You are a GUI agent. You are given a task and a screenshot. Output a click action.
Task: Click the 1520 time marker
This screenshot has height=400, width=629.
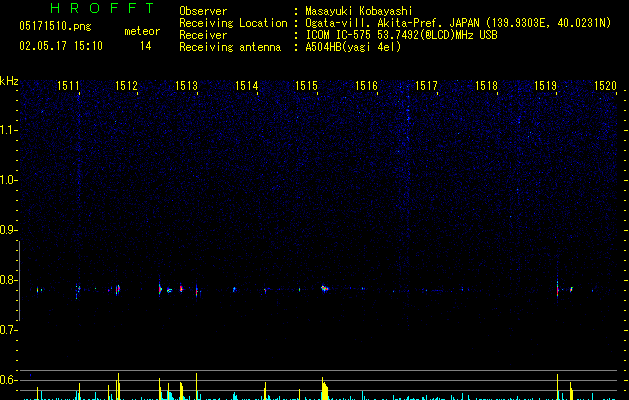pyautogui.click(x=605, y=86)
